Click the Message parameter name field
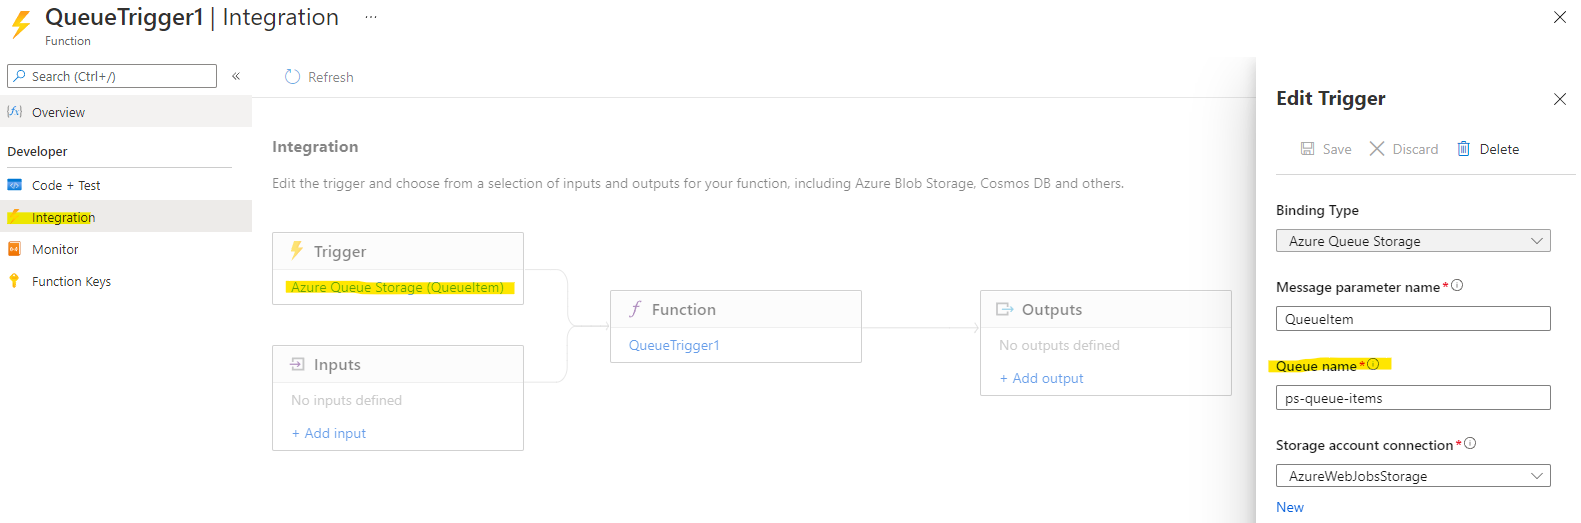 (1413, 319)
